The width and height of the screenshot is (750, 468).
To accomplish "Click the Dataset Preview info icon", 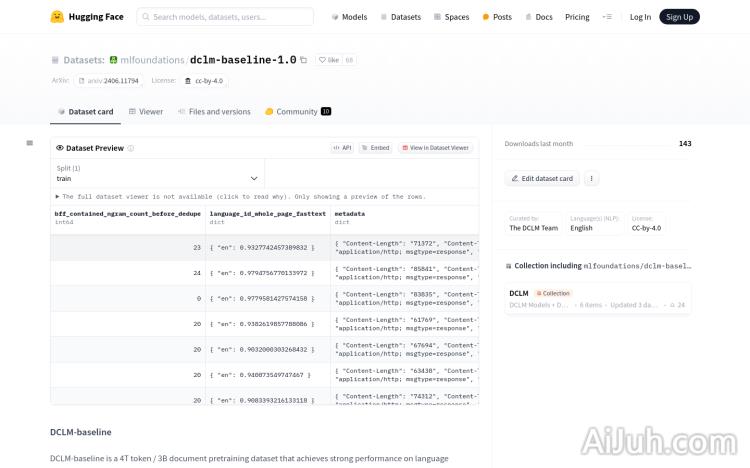I will [x=131, y=148].
